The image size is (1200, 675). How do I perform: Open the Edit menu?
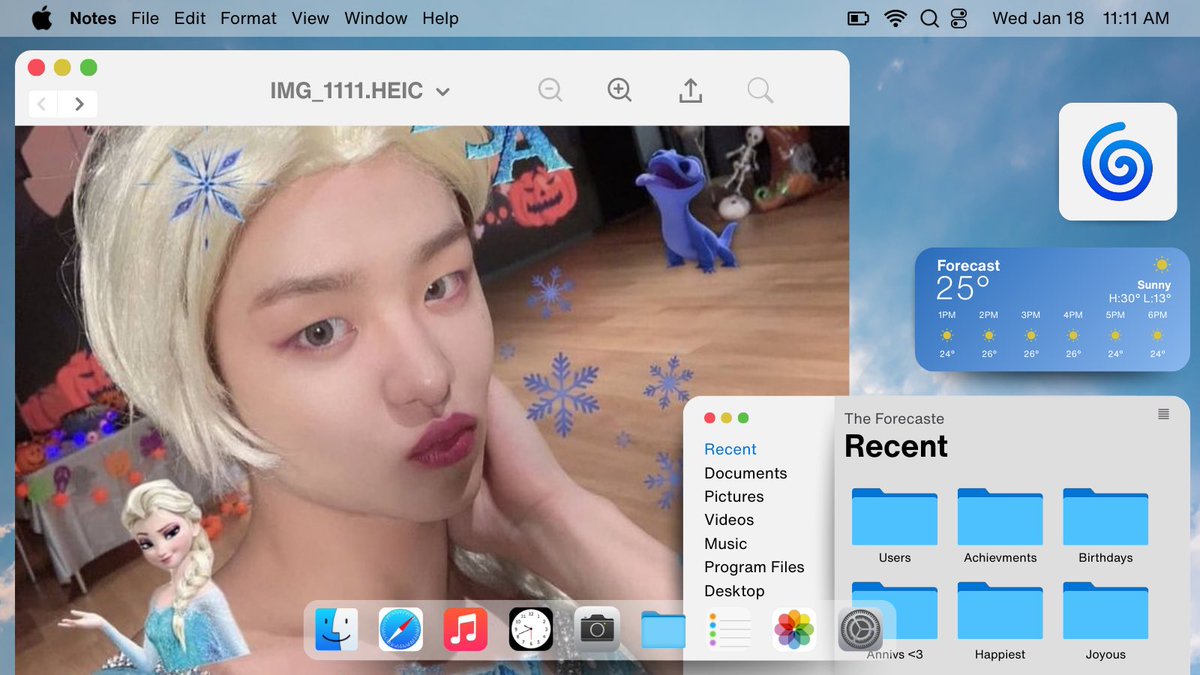190,18
